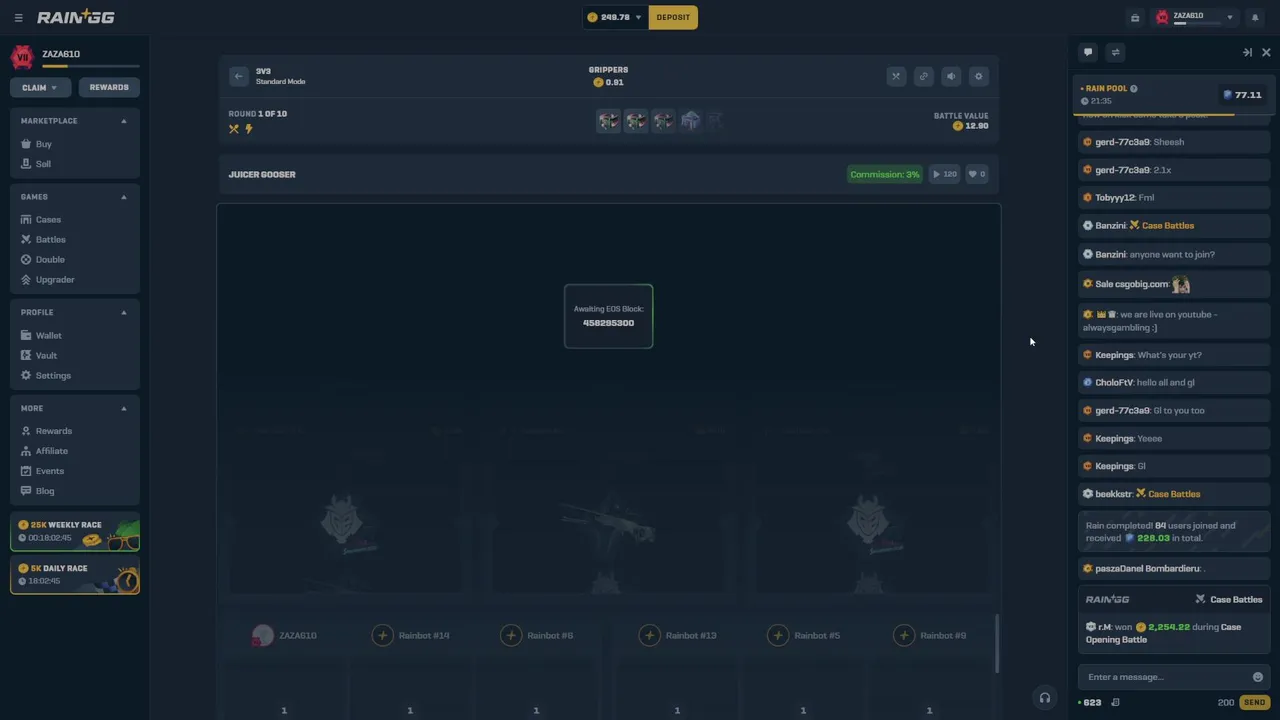
Task: Collapse the chat panel with the arrow-bar icon
Action: tap(1247, 52)
